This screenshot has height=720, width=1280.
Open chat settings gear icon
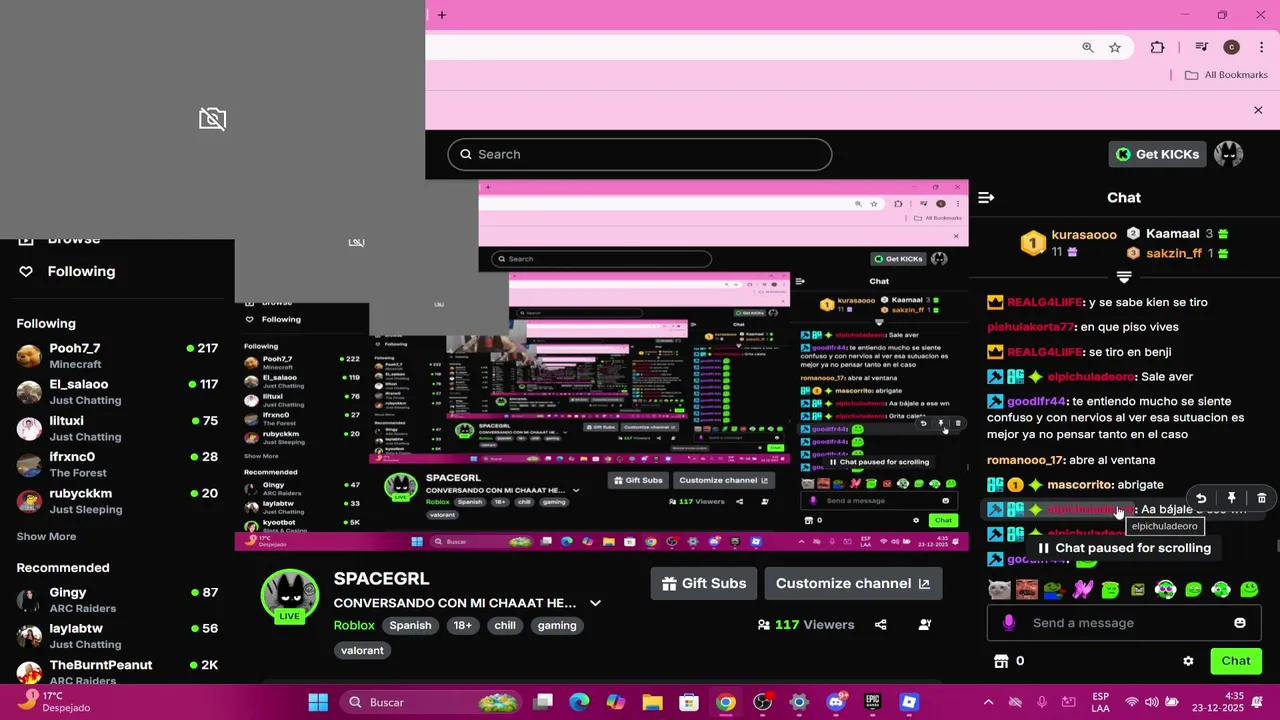coord(1188,661)
